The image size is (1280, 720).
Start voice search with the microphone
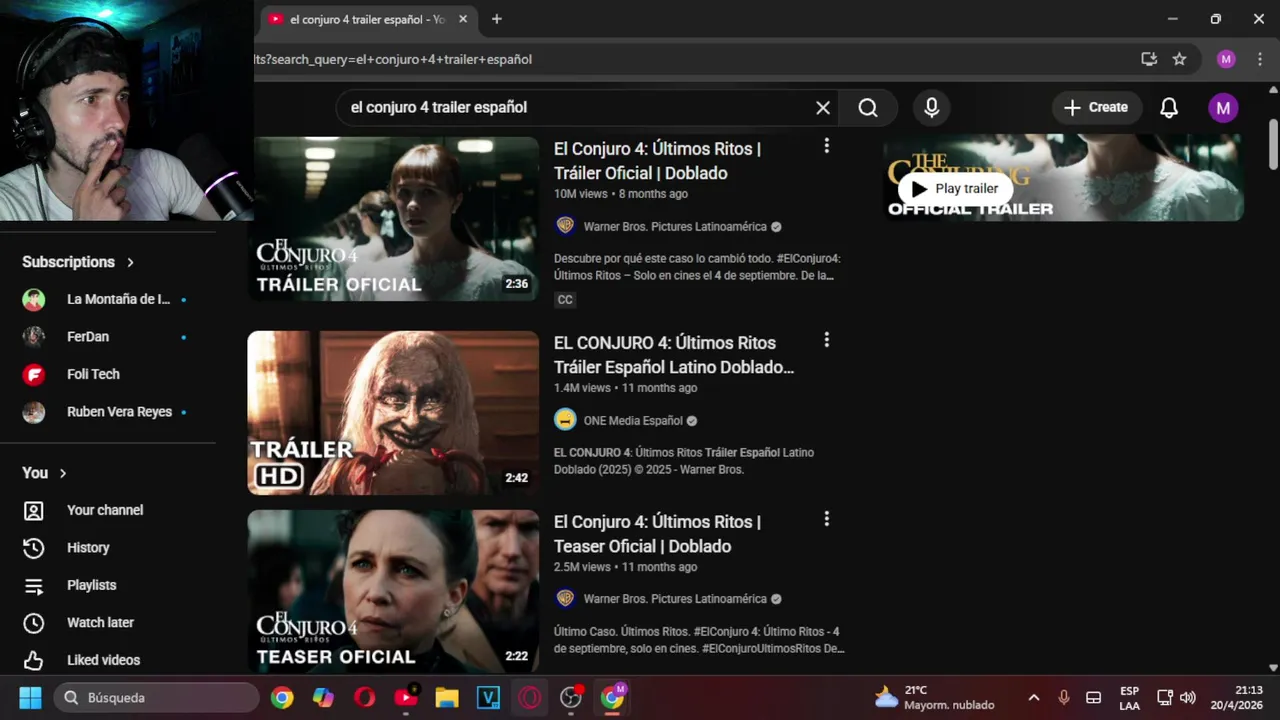(x=932, y=108)
